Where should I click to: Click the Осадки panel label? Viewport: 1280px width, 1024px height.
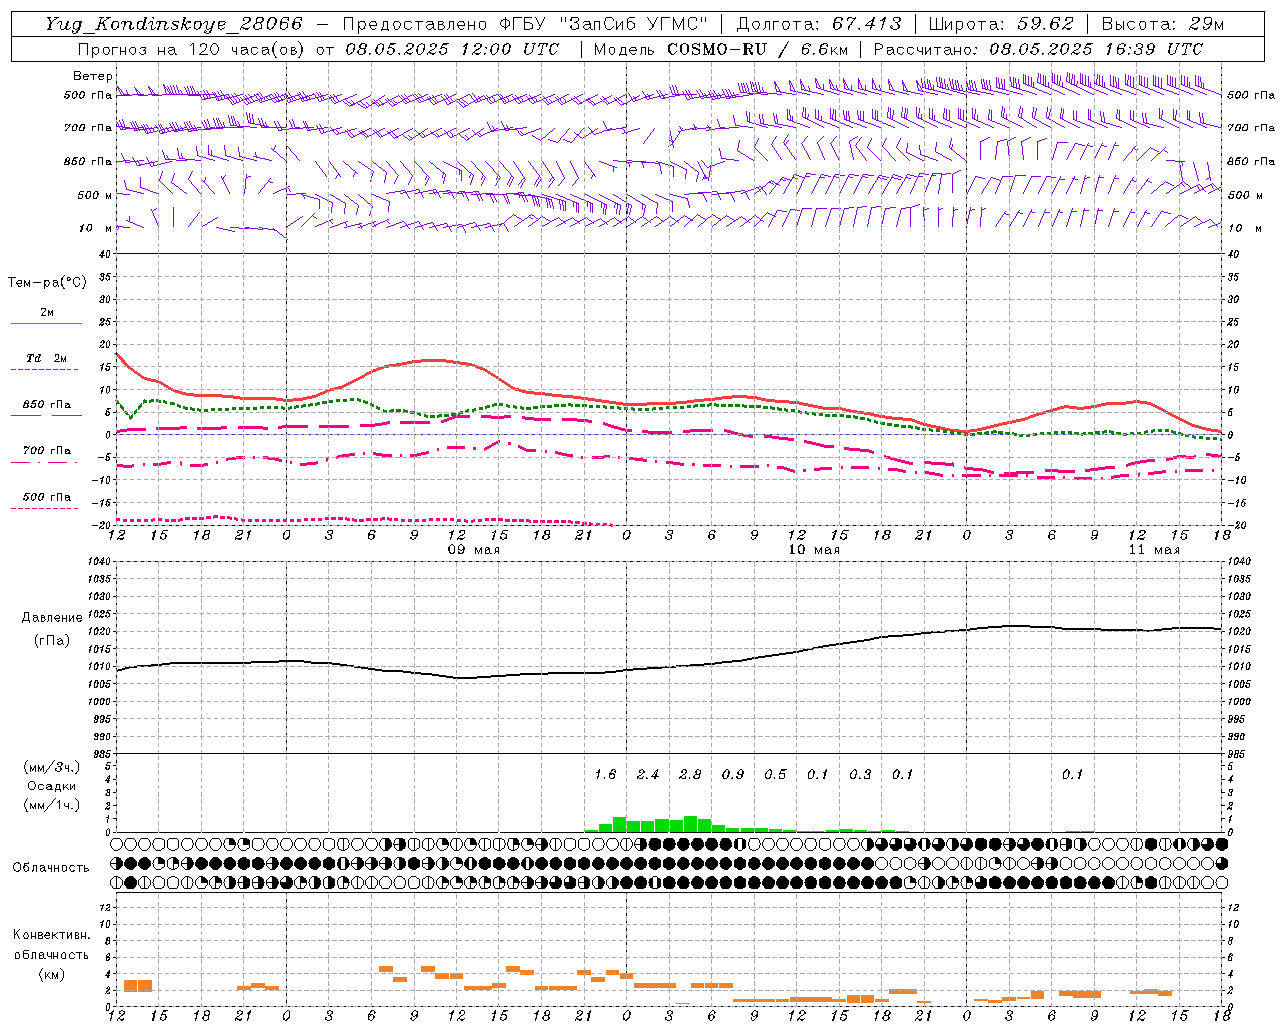click(52, 786)
